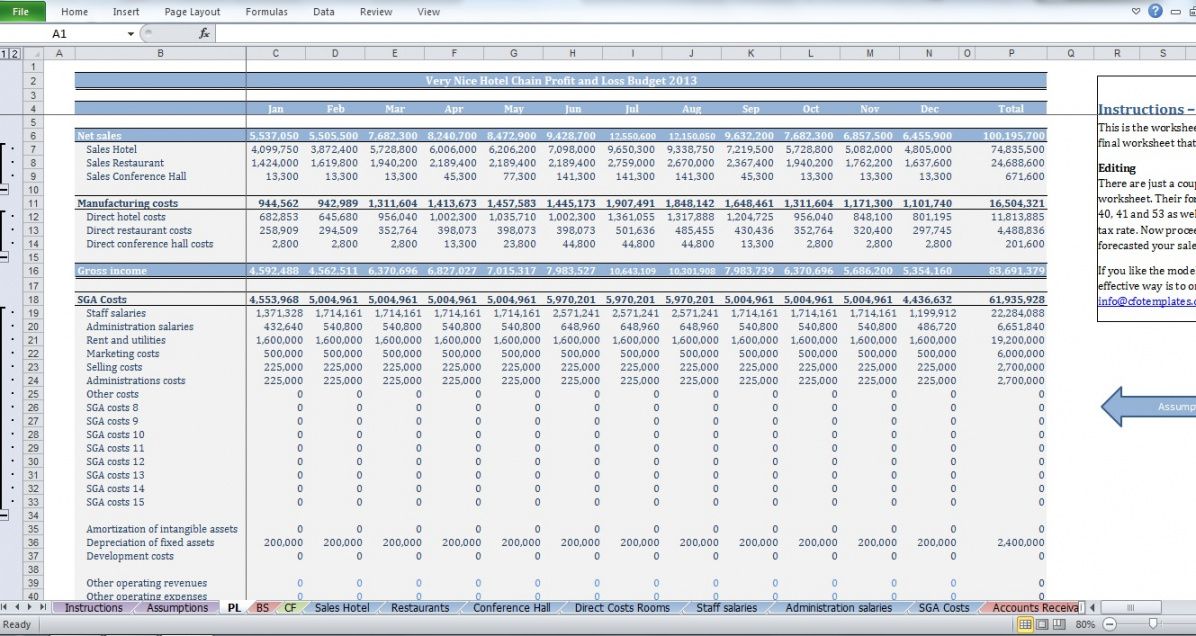Image resolution: width=1196 pixels, height=636 pixels.
Task: Switch to Page Break Preview icon
Action: pos(1057,625)
